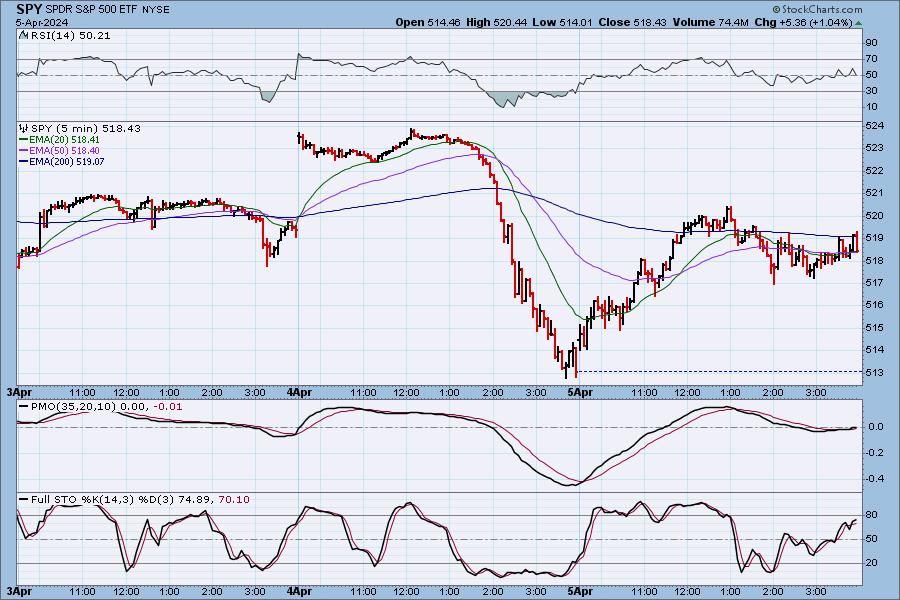This screenshot has height=600, width=900.
Task: Click the EMA(50) 518.40 legend text
Action: [64, 150]
